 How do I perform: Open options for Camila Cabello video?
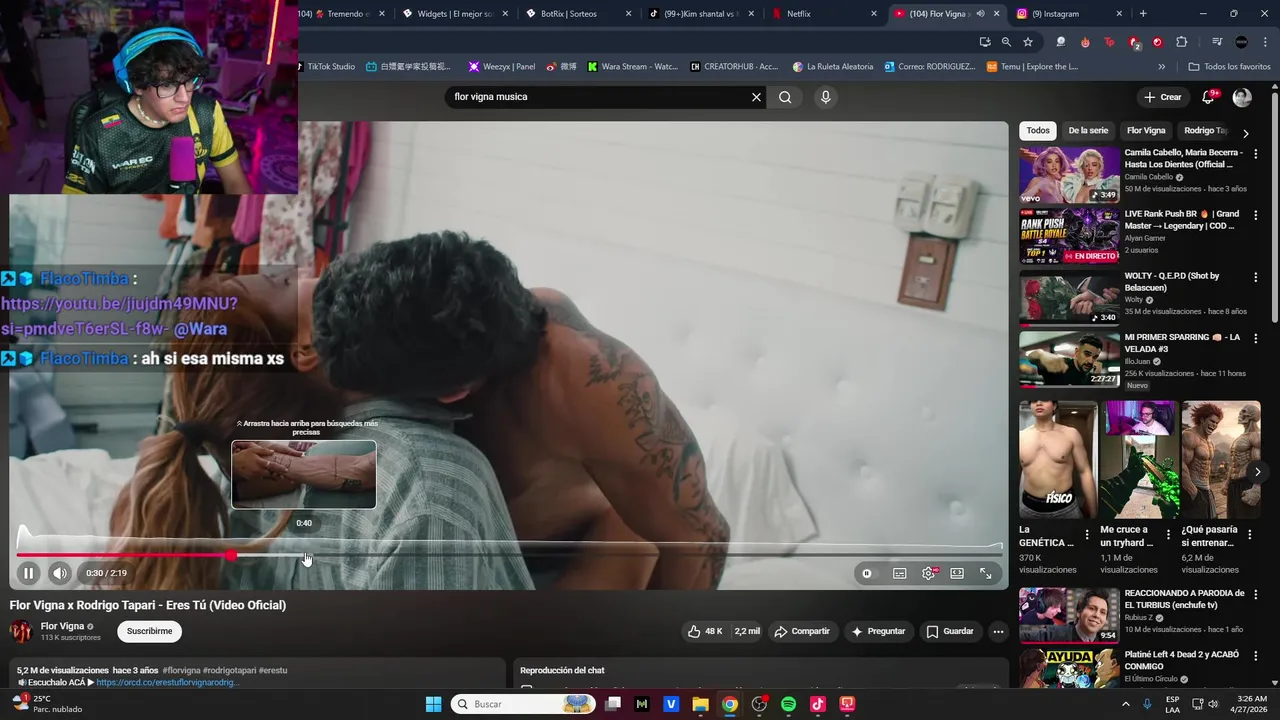point(1256,154)
